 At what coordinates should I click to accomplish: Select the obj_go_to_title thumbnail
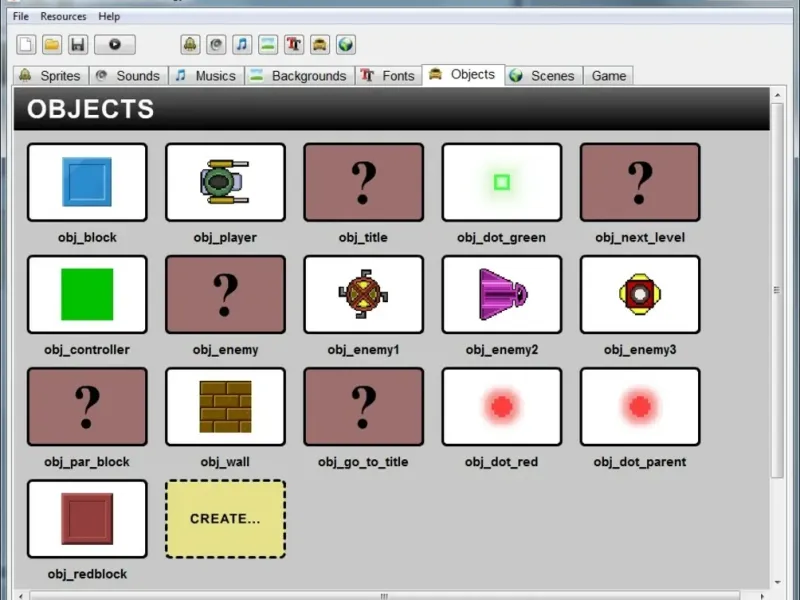364,407
